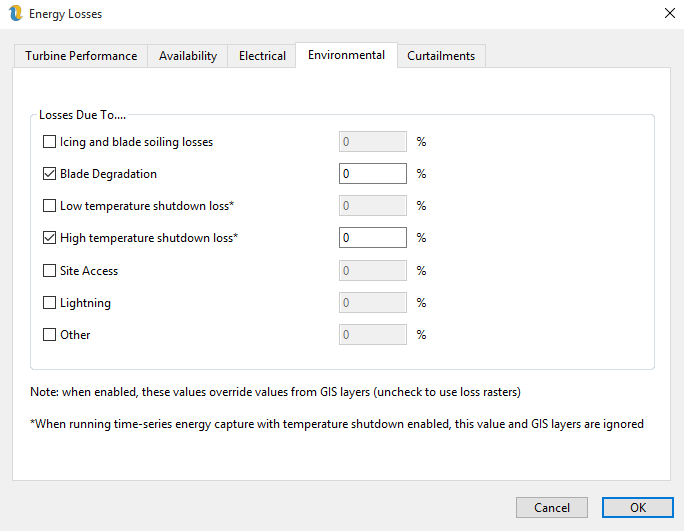Disable High temperature shutdown loss checkbox

[x=50, y=238]
